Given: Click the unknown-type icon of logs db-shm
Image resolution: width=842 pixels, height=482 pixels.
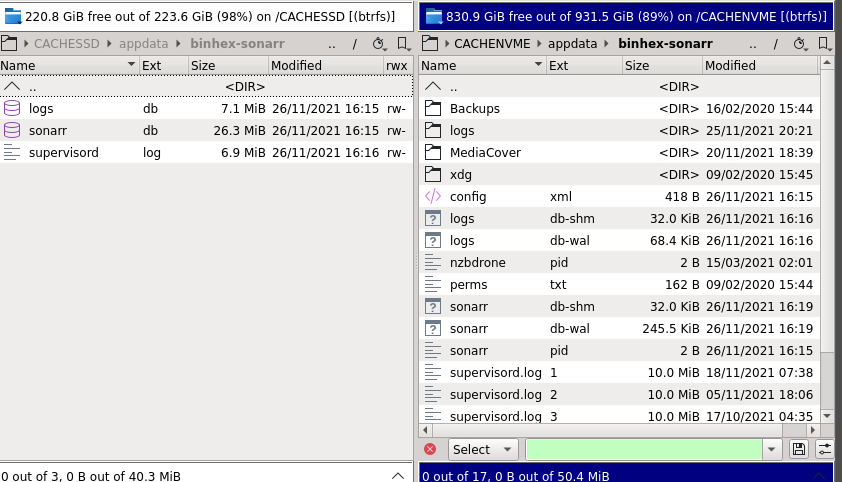Looking at the screenshot, I should (x=433, y=218).
